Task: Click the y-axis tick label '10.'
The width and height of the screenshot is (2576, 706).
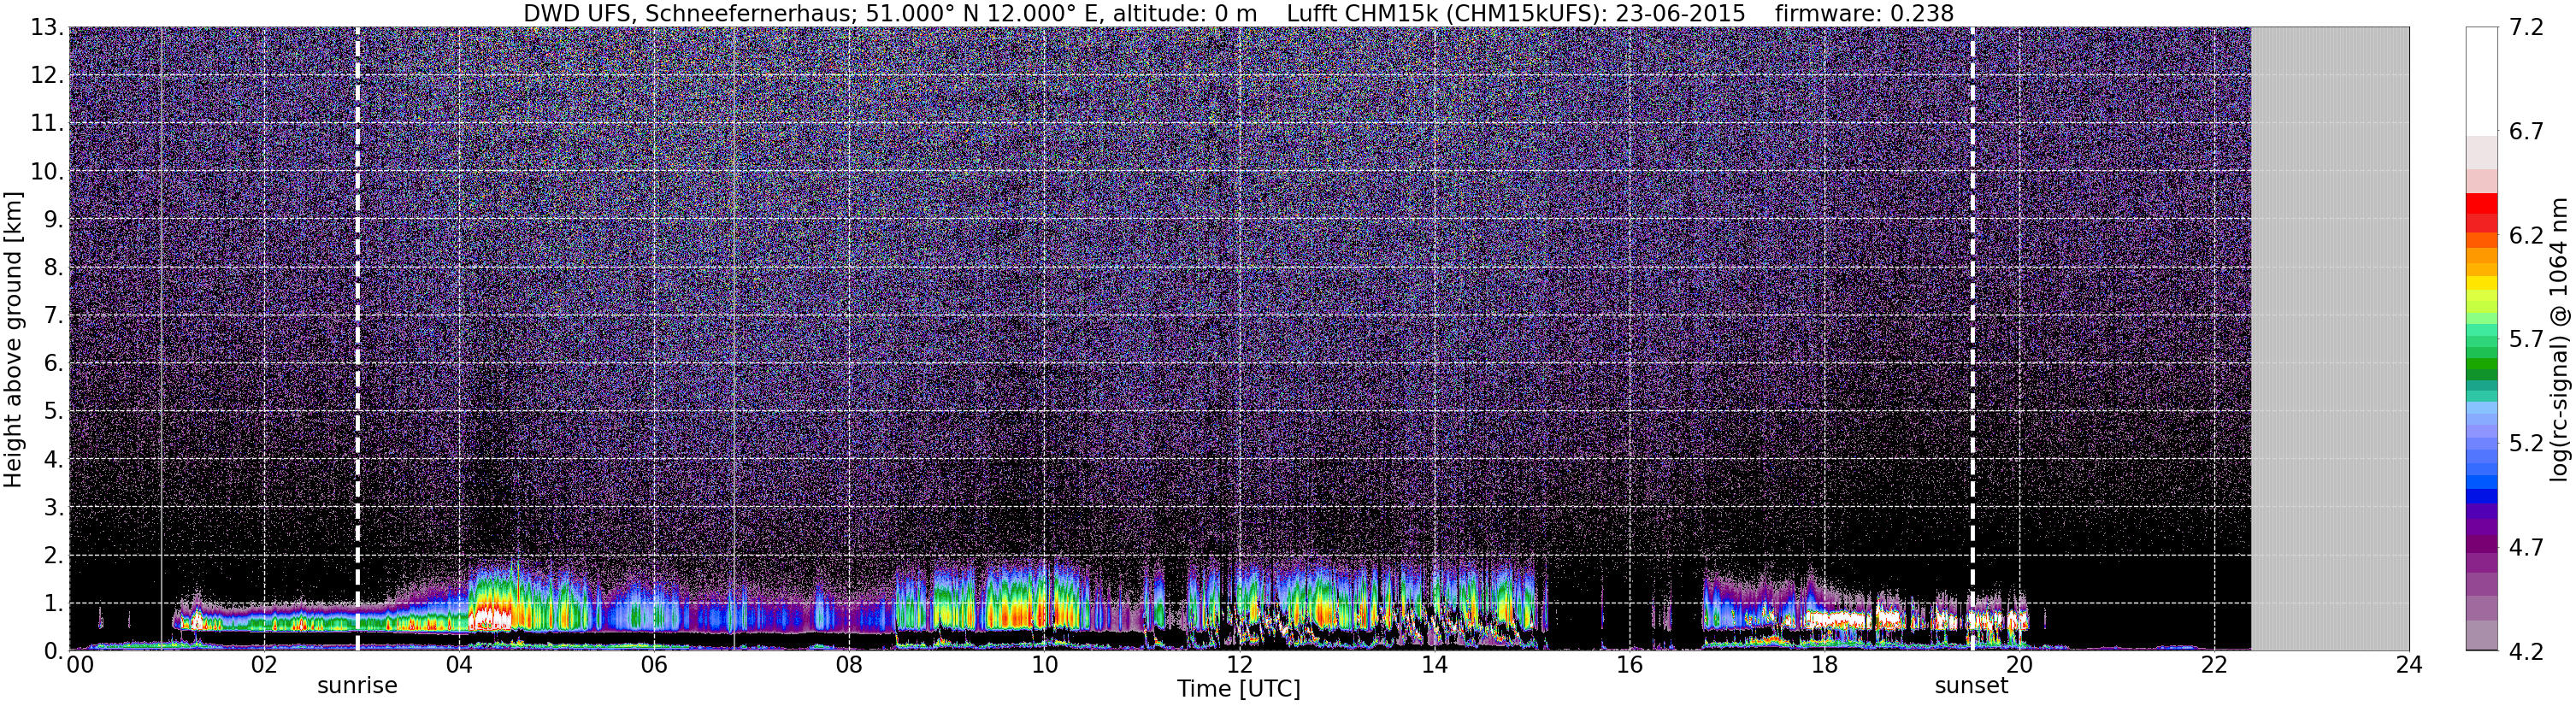Action: point(46,172)
